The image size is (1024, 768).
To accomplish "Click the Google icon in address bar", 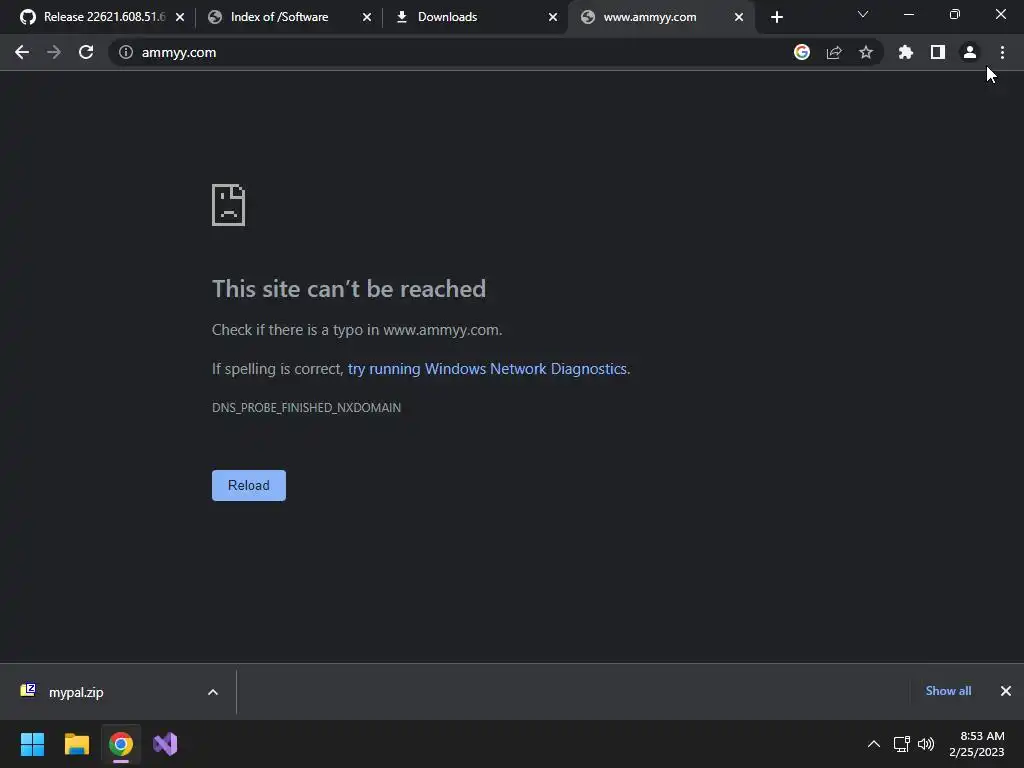I will coord(801,52).
